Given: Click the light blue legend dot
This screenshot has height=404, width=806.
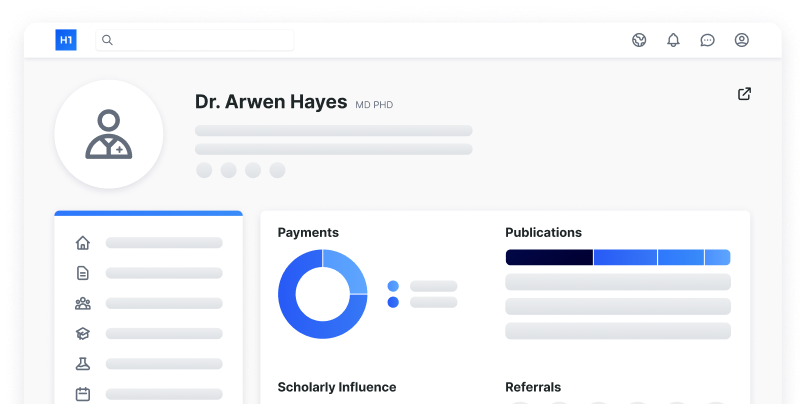Looking at the screenshot, I should 393,286.
